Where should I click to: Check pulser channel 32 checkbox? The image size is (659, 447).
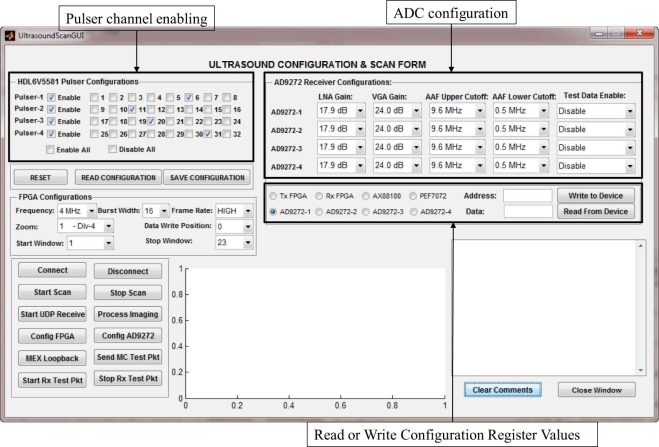(x=227, y=134)
